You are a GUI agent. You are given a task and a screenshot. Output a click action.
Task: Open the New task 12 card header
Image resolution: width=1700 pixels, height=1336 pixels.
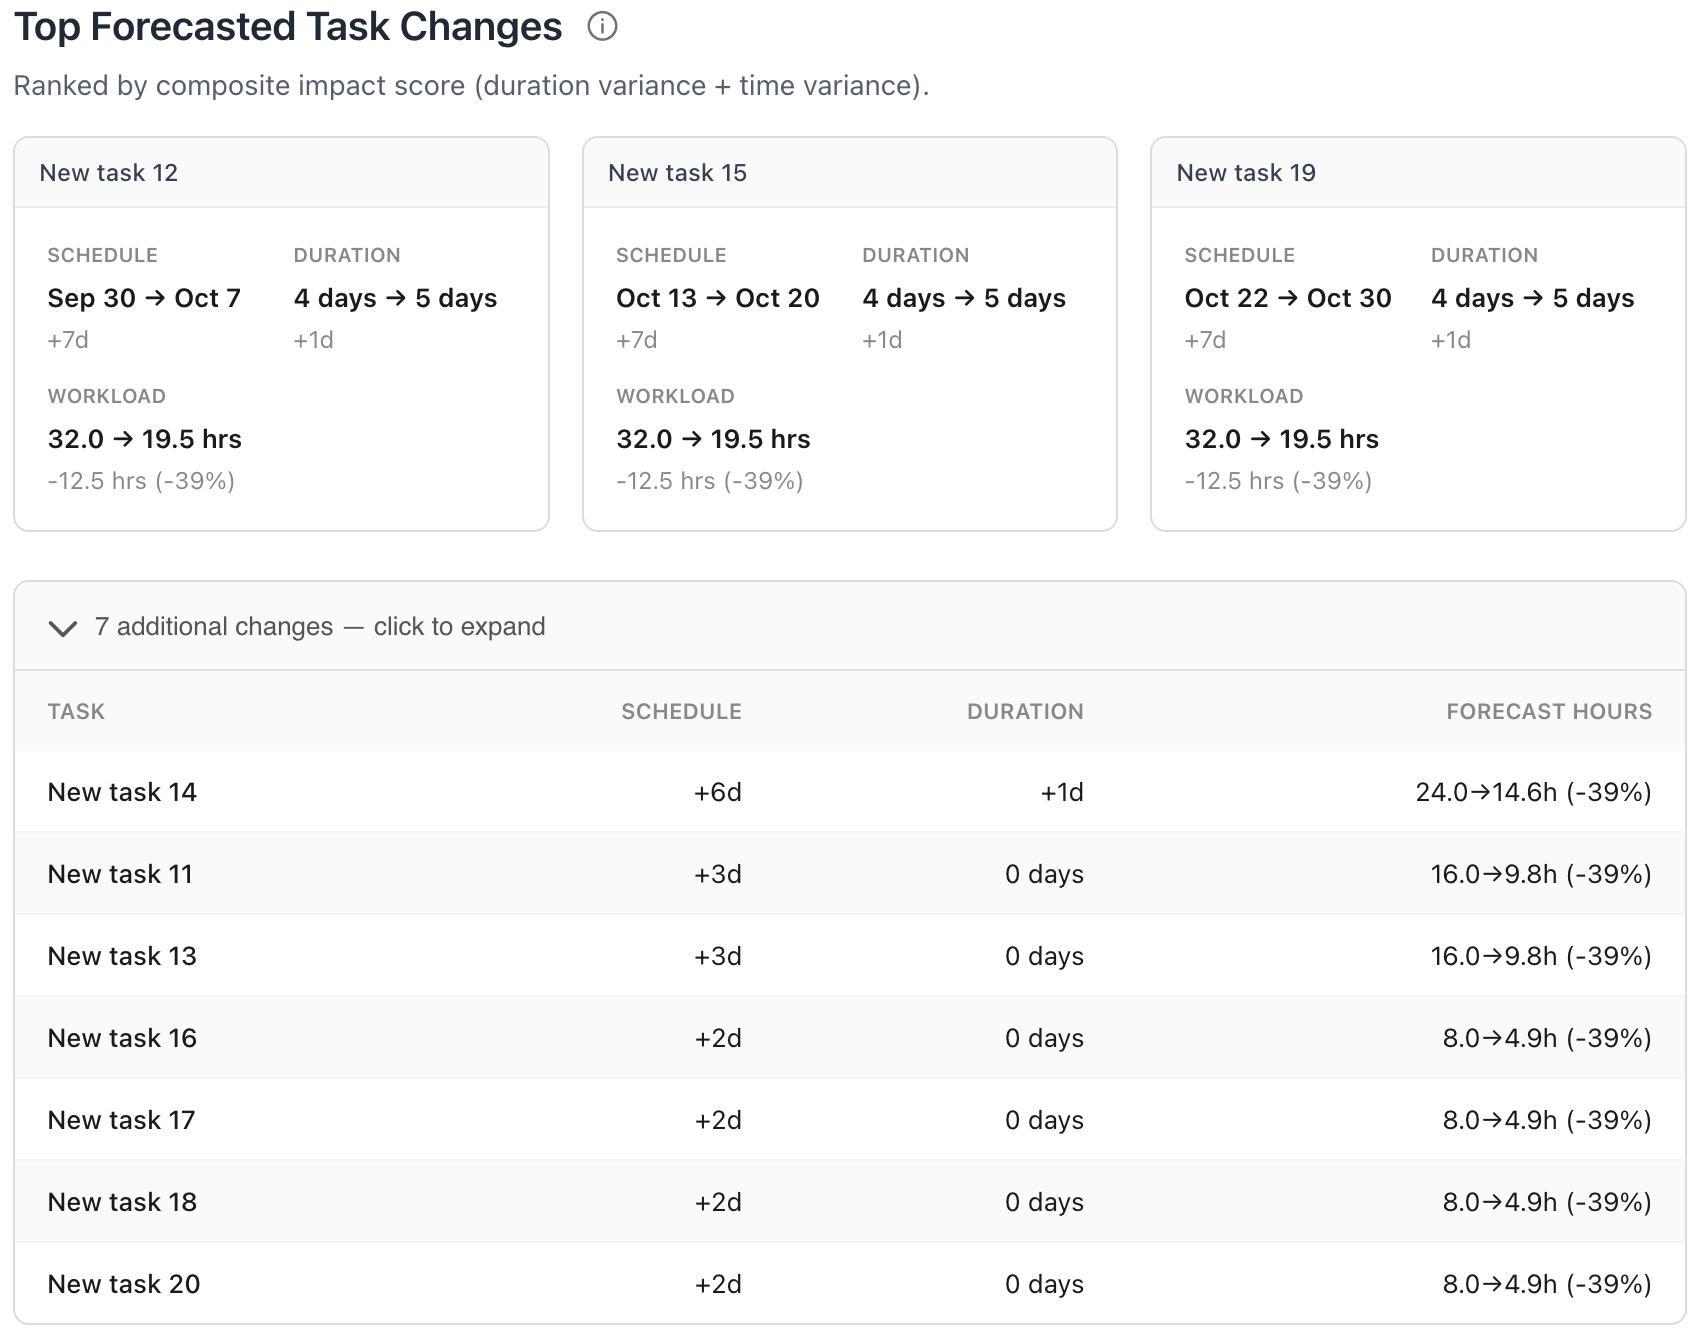(281, 173)
